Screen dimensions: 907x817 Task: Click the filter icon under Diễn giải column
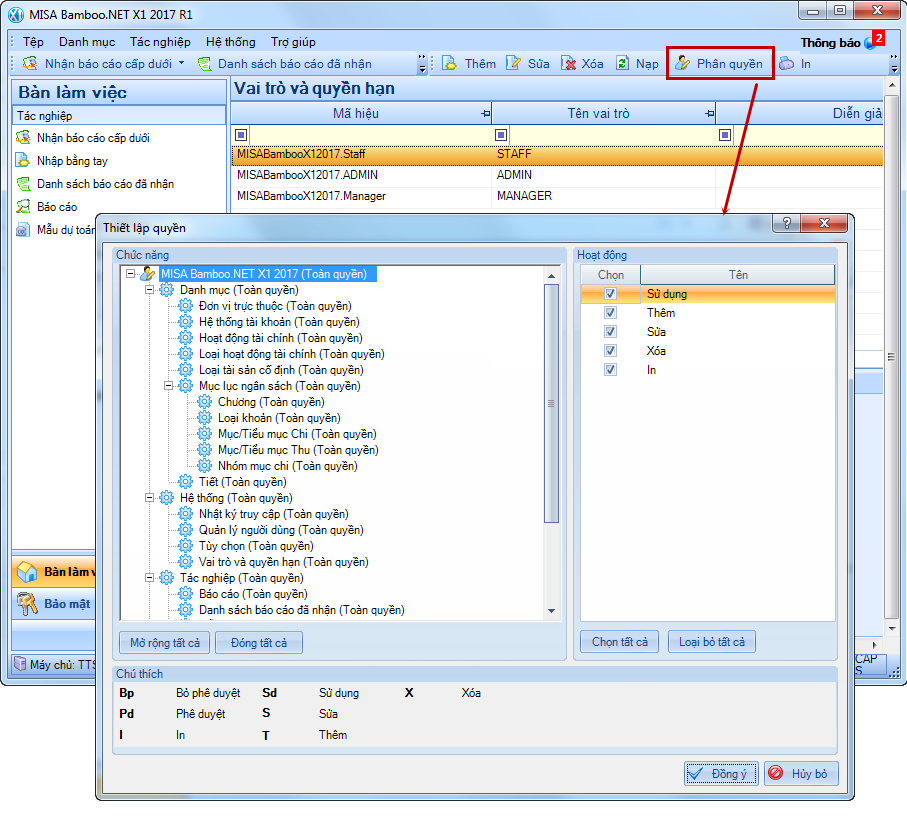coord(725,135)
